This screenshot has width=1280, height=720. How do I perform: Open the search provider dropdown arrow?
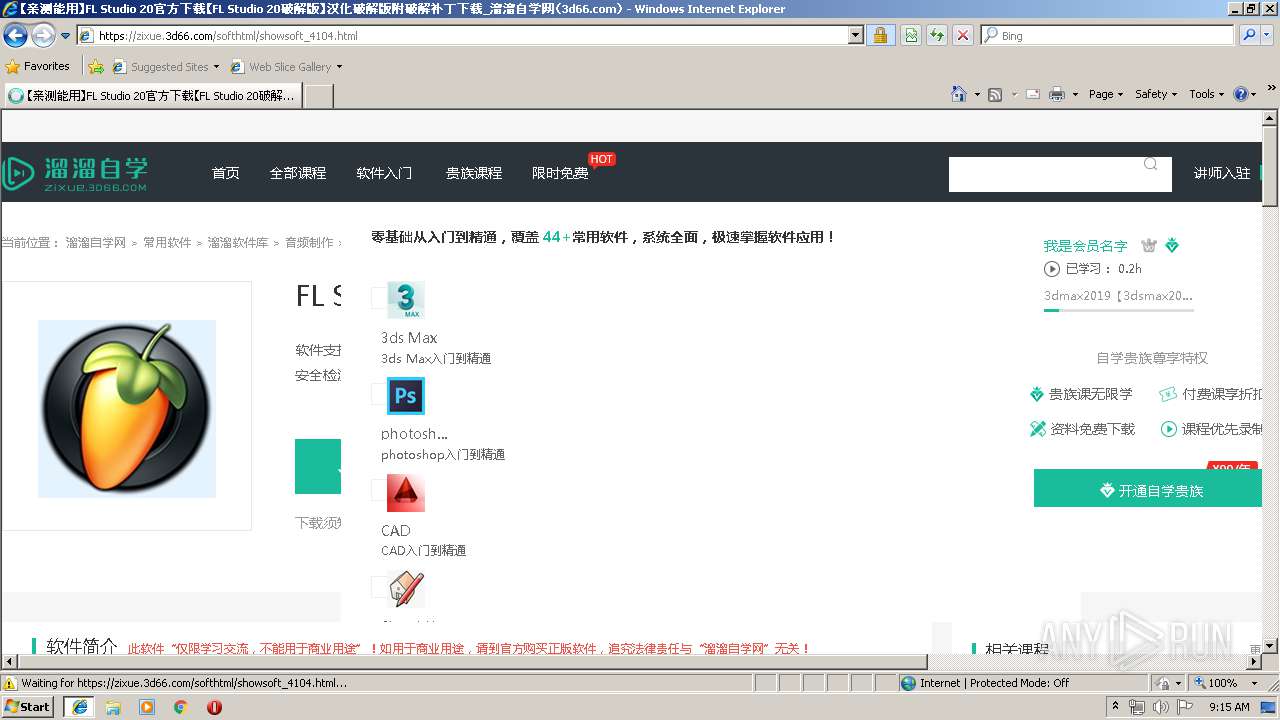[x=1268, y=35]
